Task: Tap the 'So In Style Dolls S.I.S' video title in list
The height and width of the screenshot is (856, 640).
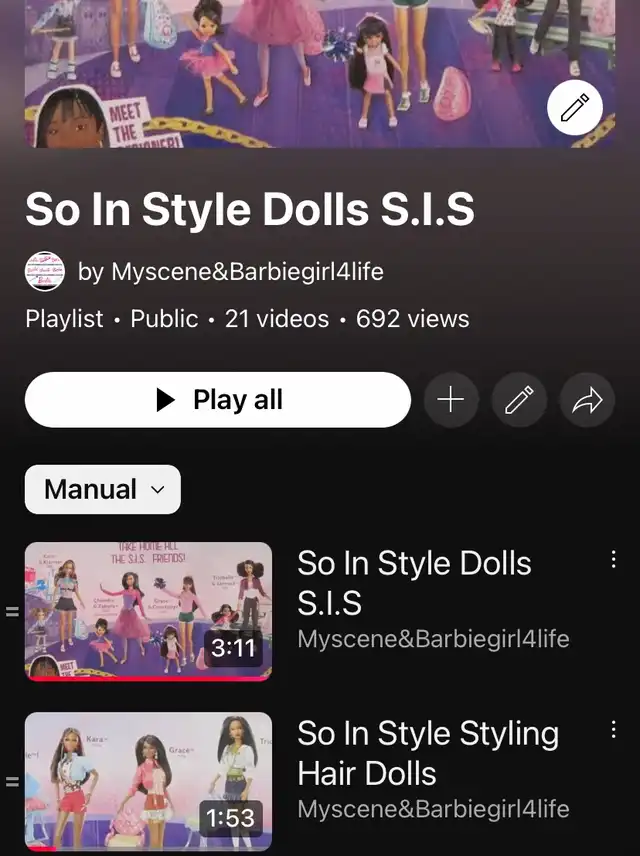Action: [x=414, y=582]
